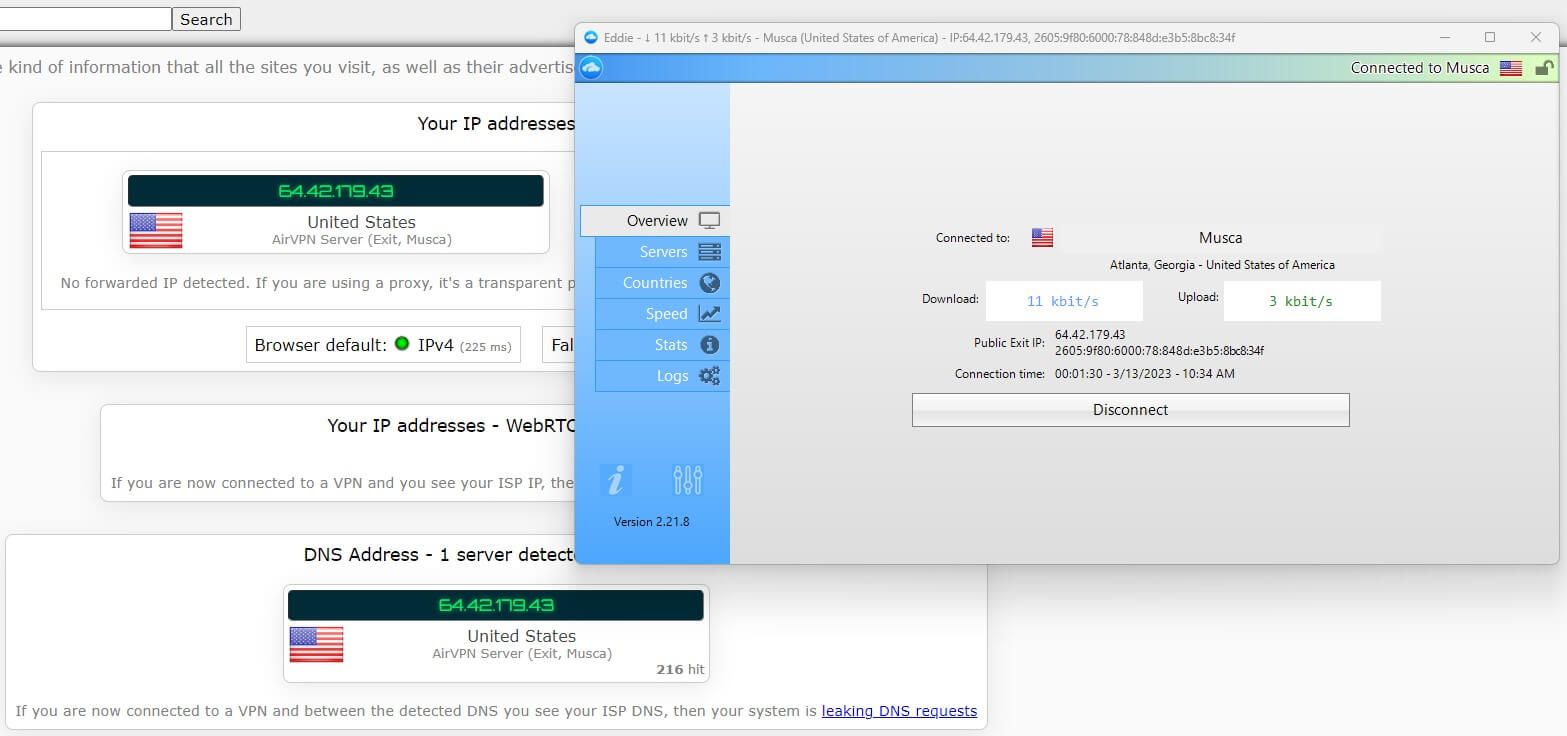The width and height of the screenshot is (1567, 736).
Task: Minimize the Eddie window
Action: pyautogui.click(x=1445, y=37)
